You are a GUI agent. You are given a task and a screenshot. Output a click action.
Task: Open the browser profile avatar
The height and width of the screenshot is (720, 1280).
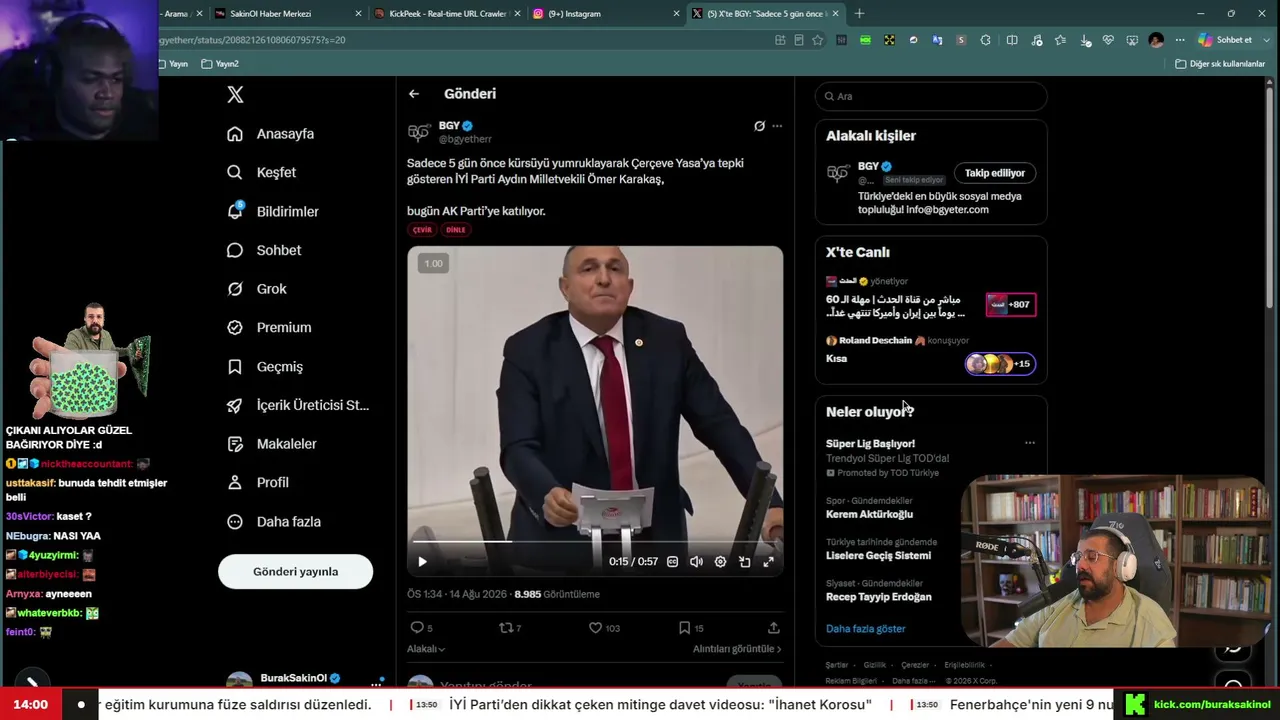pos(1156,40)
